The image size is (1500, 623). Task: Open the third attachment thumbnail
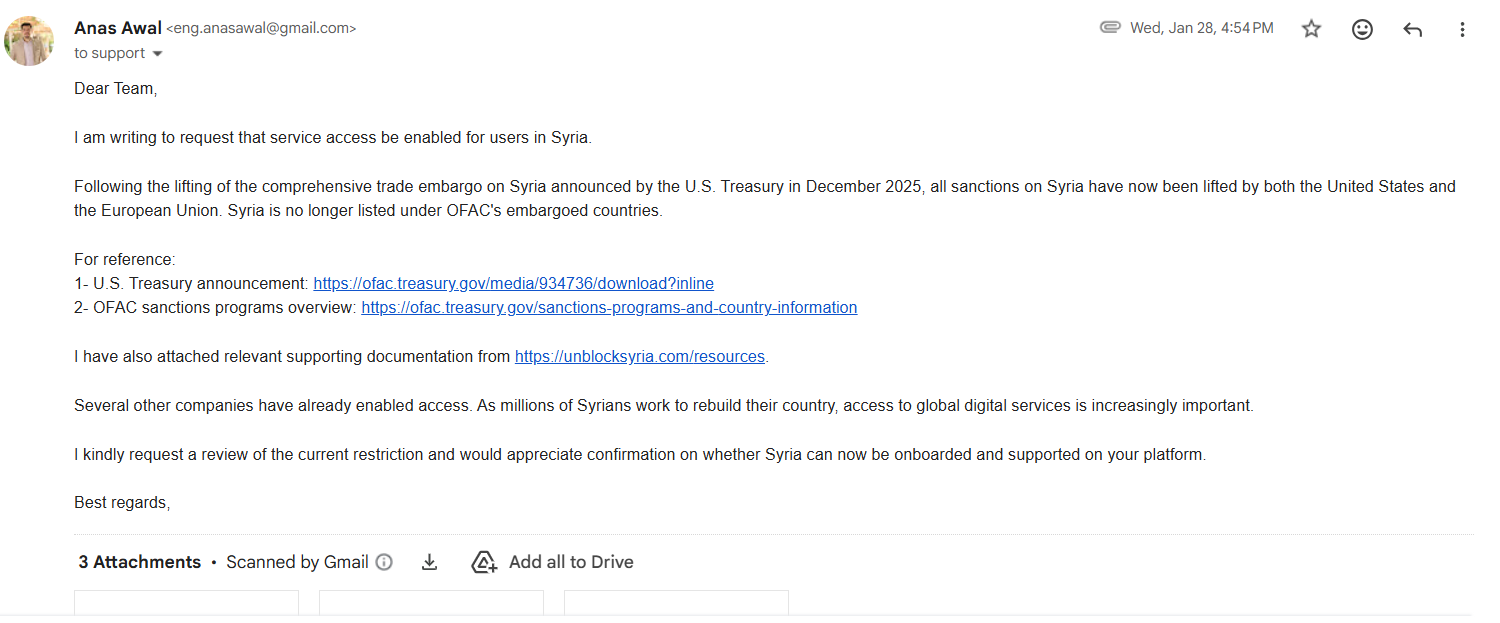[676, 602]
